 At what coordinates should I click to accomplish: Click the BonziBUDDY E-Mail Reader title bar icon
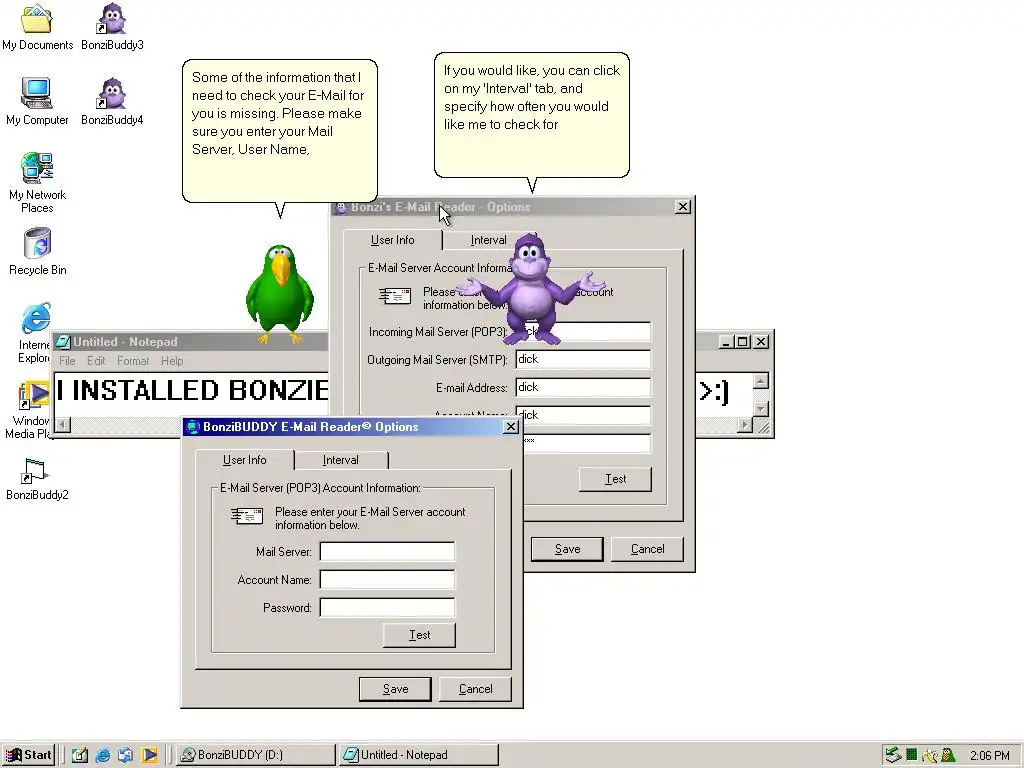192,427
